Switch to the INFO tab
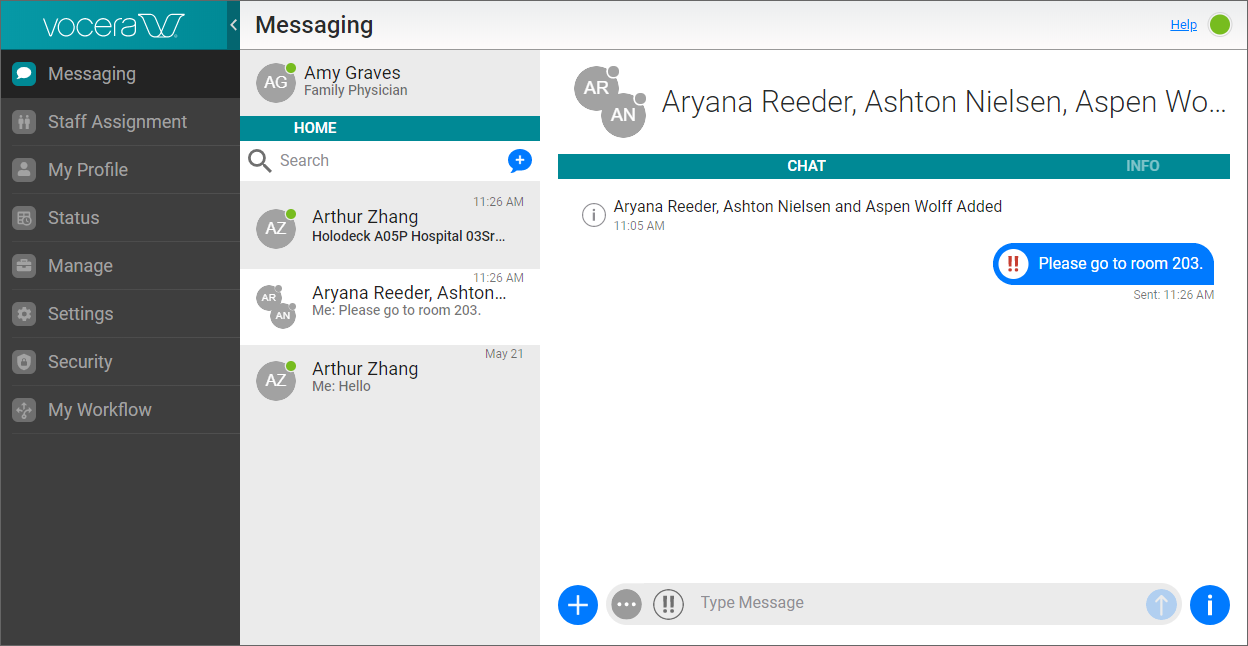Screen dimensions: 1248x646 pyautogui.click(x=1142, y=166)
